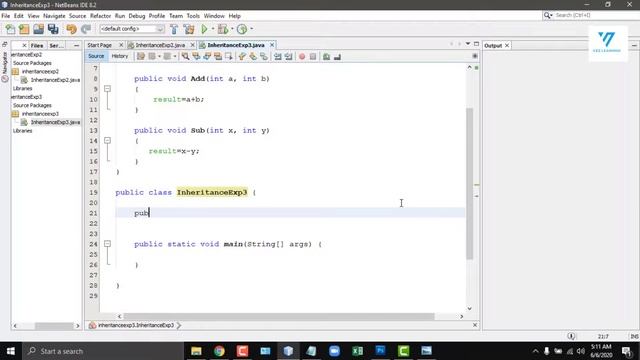
Task: Open the File menu
Action: pos(6,16)
